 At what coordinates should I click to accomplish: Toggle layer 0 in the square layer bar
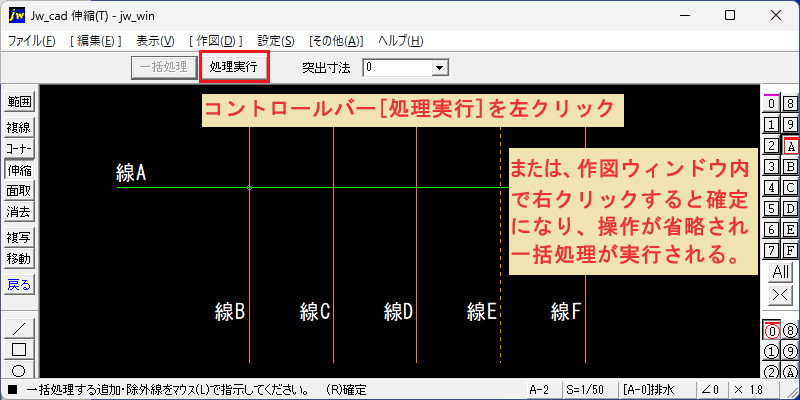pos(772,104)
